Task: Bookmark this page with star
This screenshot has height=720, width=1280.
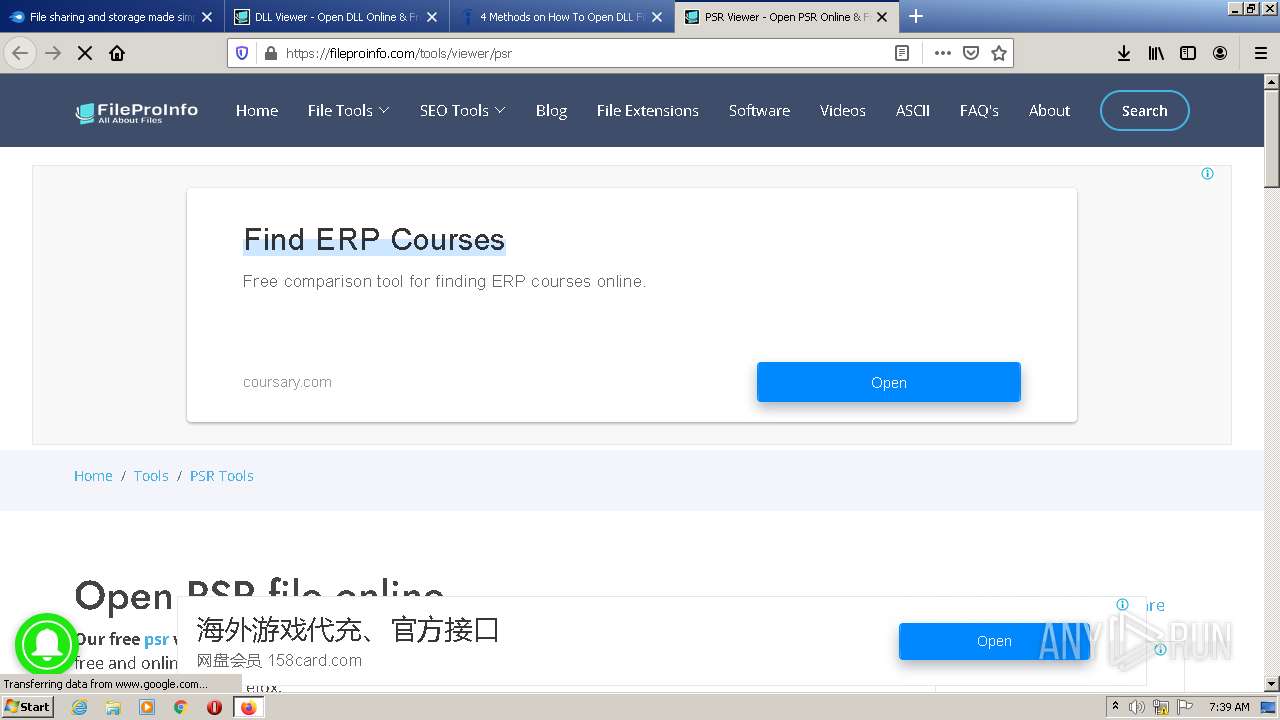Action: coord(998,53)
